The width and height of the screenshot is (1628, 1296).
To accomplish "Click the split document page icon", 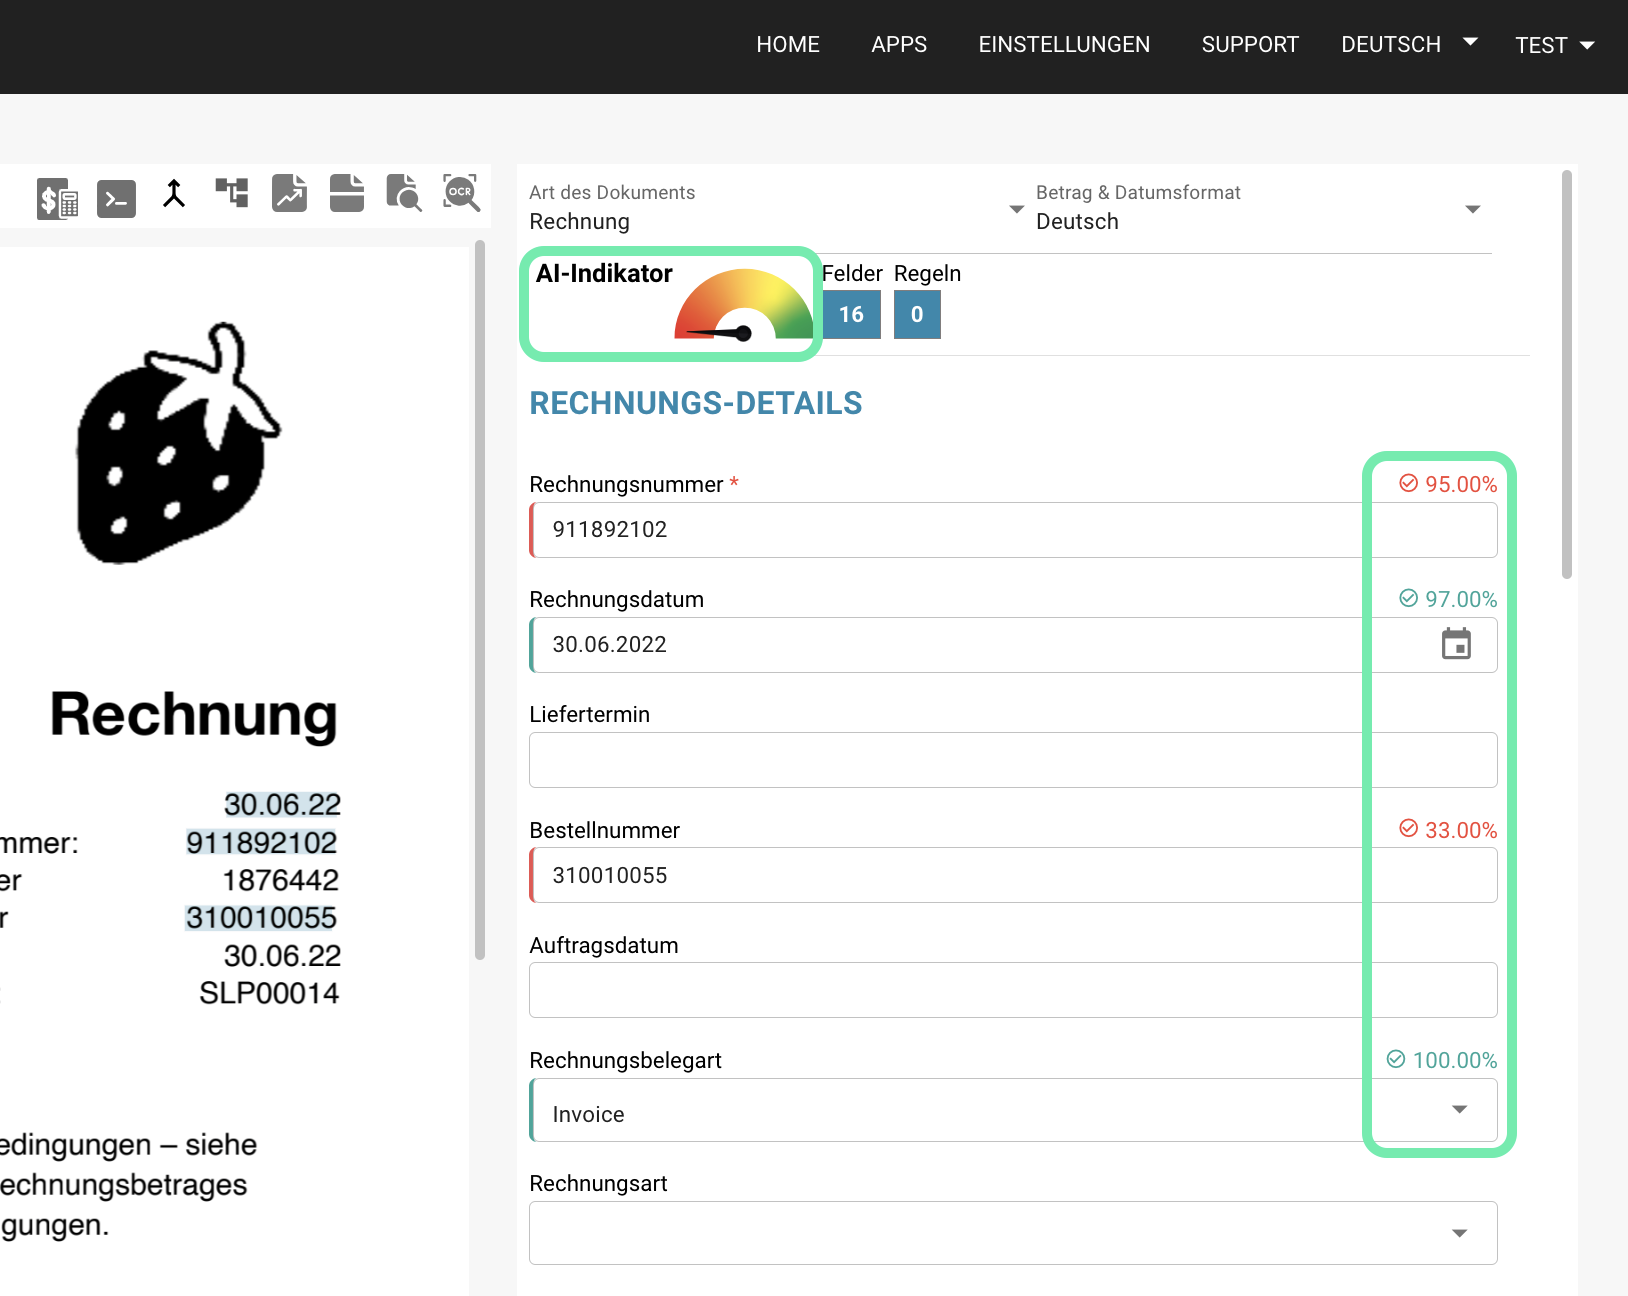I will 347,193.
